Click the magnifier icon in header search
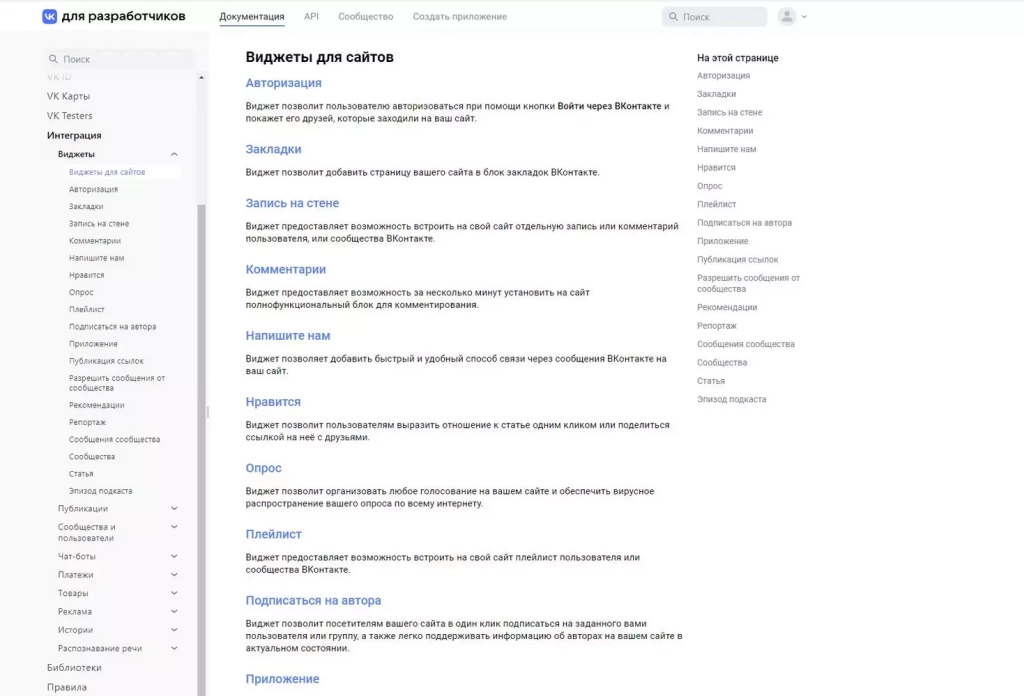Image resolution: width=1024 pixels, height=696 pixels. pyautogui.click(x=673, y=16)
